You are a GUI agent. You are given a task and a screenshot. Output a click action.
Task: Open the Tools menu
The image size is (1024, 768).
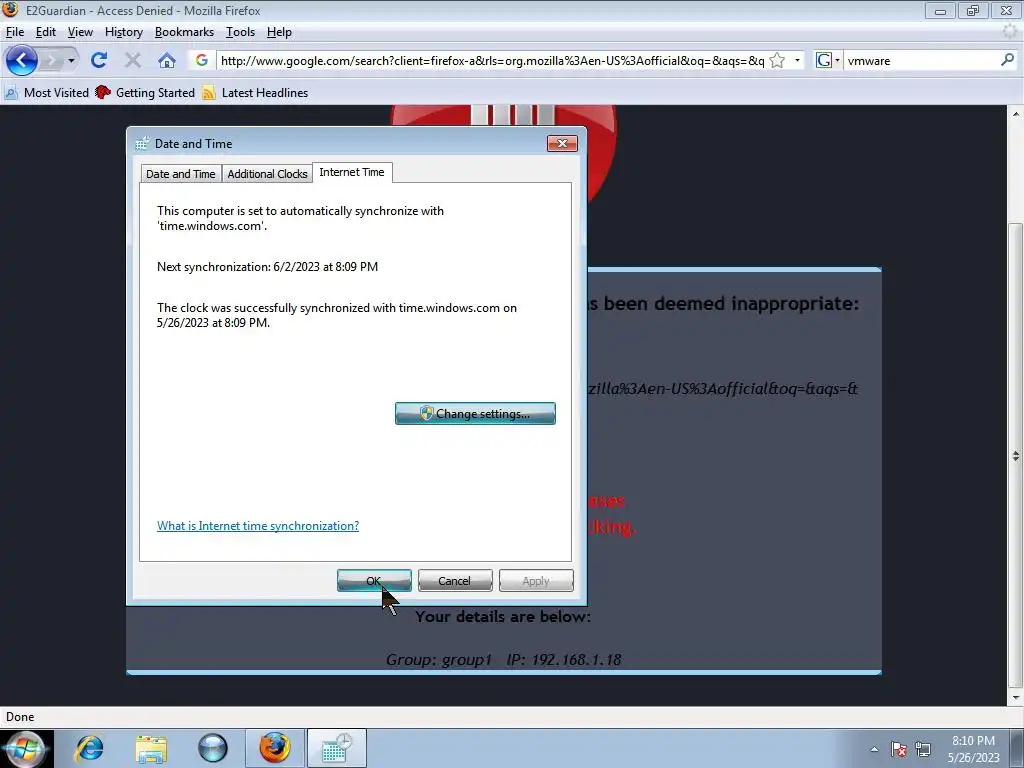point(240,32)
